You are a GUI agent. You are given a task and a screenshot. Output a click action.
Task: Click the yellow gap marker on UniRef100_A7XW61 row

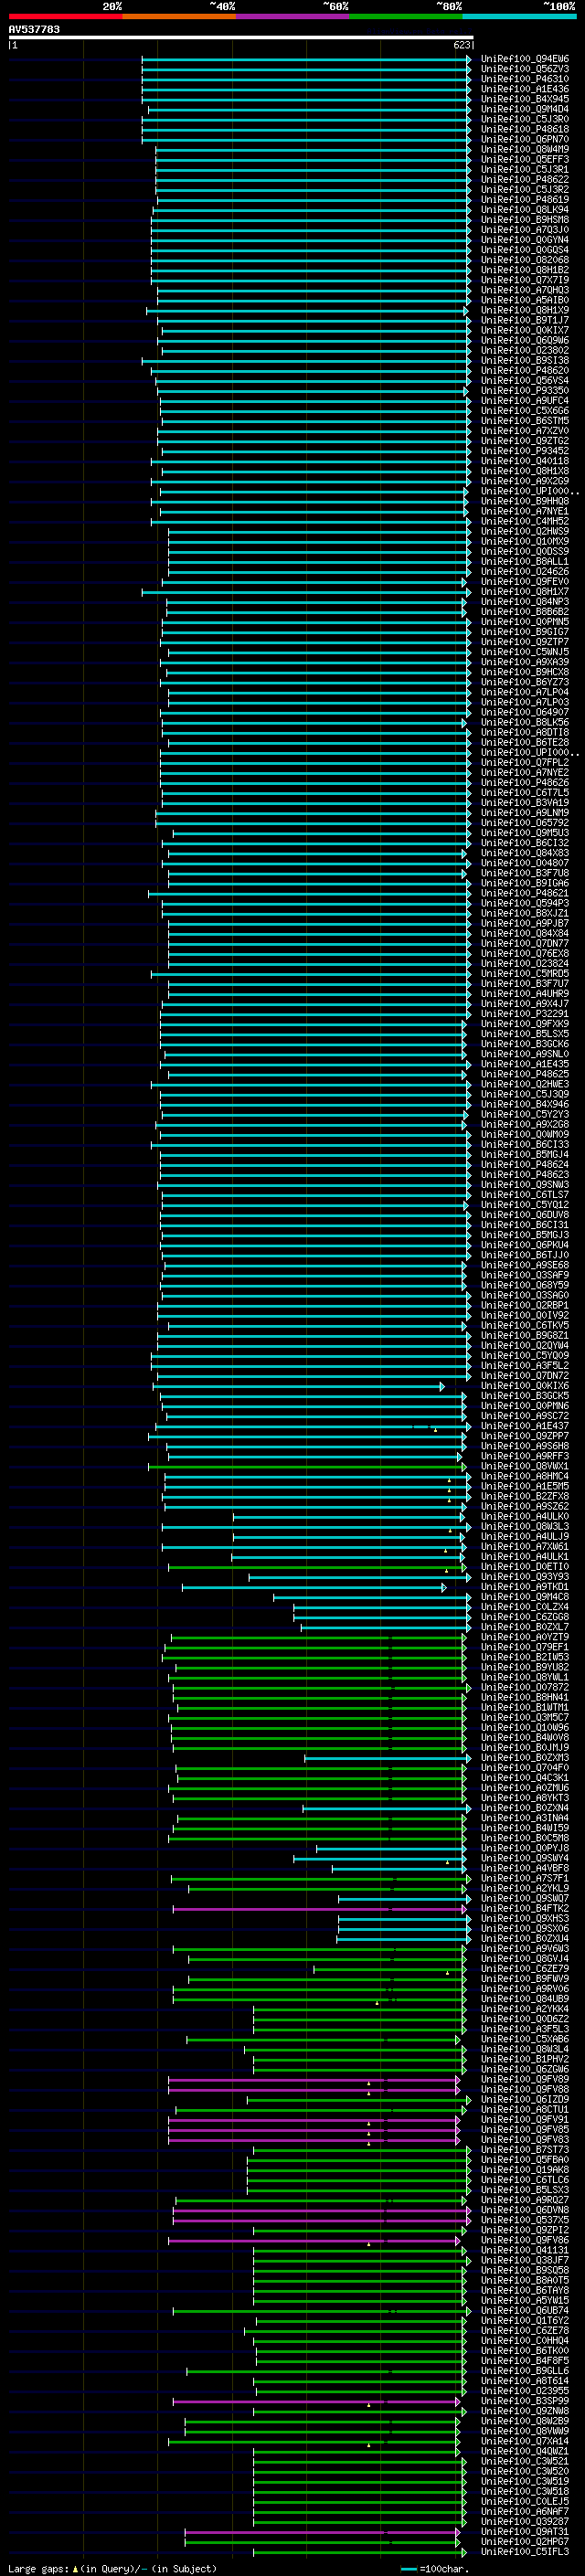coord(446,1550)
